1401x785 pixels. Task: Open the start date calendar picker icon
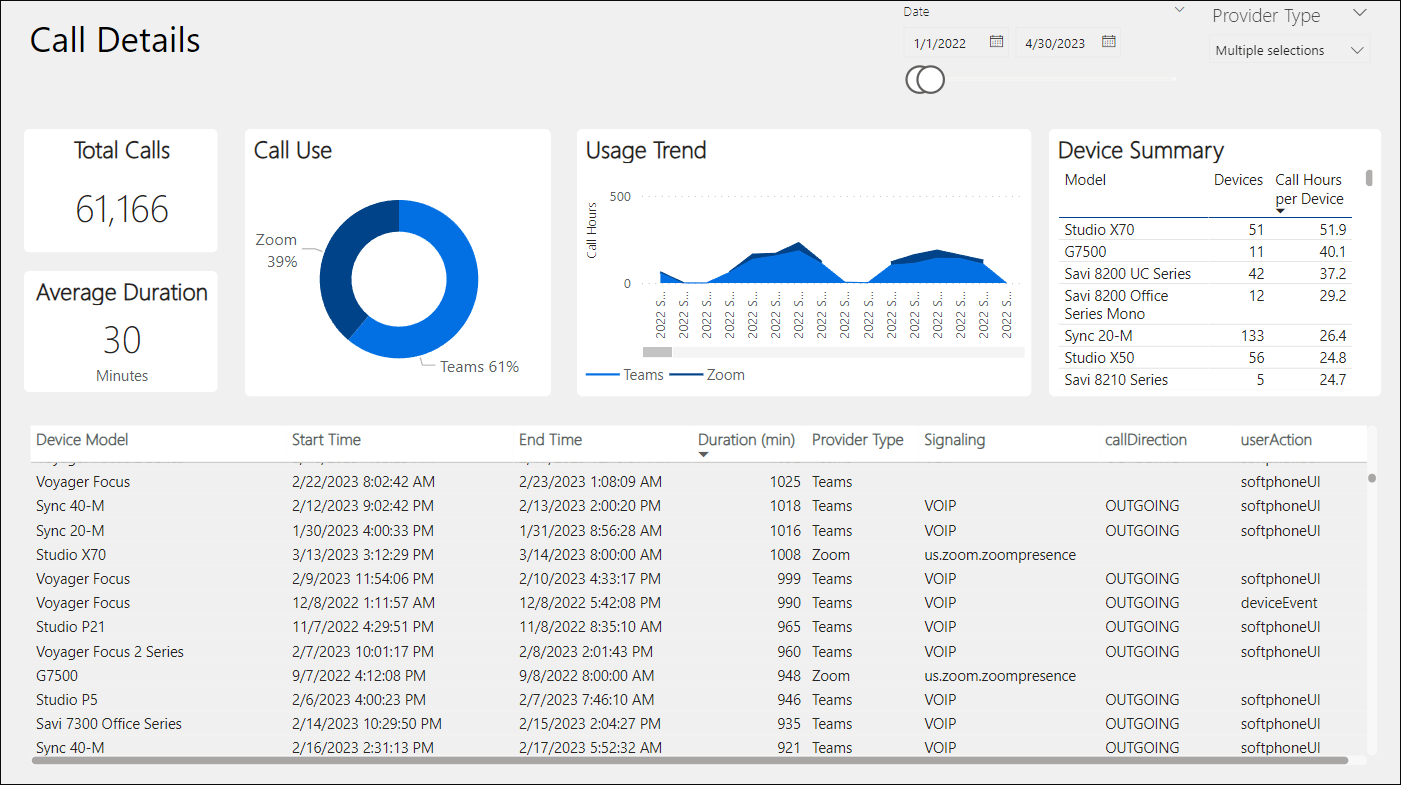point(996,42)
